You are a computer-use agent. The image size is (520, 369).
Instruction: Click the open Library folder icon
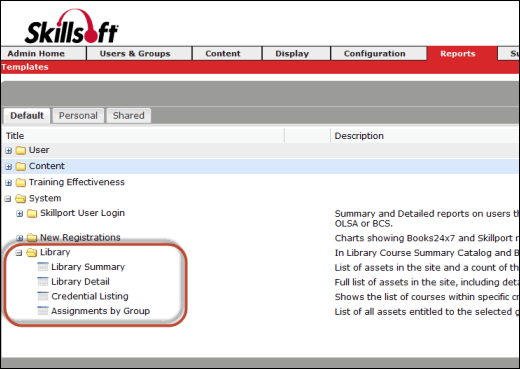32,253
